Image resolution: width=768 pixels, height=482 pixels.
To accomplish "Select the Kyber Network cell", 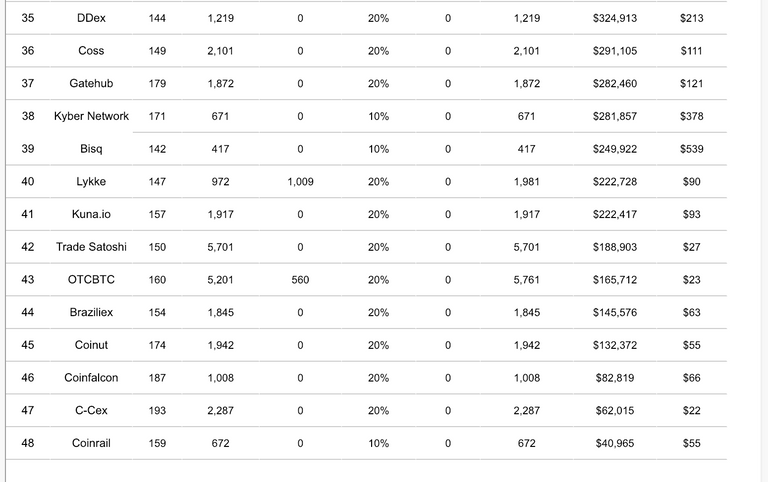I will [x=91, y=116].
